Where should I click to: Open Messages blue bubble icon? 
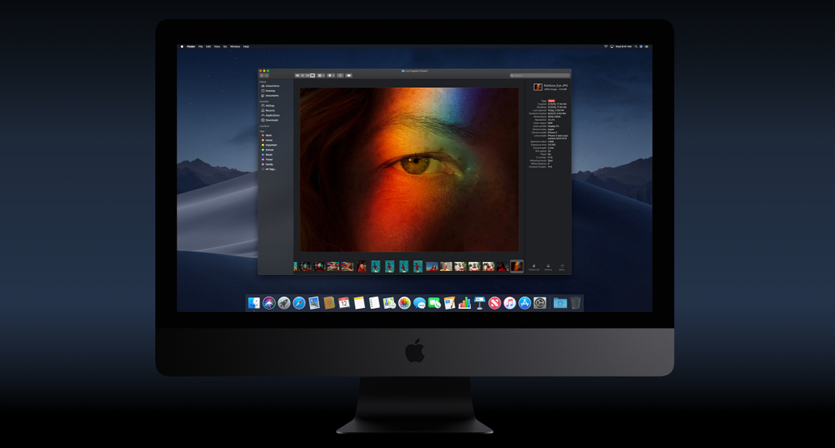tap(419, 303)
